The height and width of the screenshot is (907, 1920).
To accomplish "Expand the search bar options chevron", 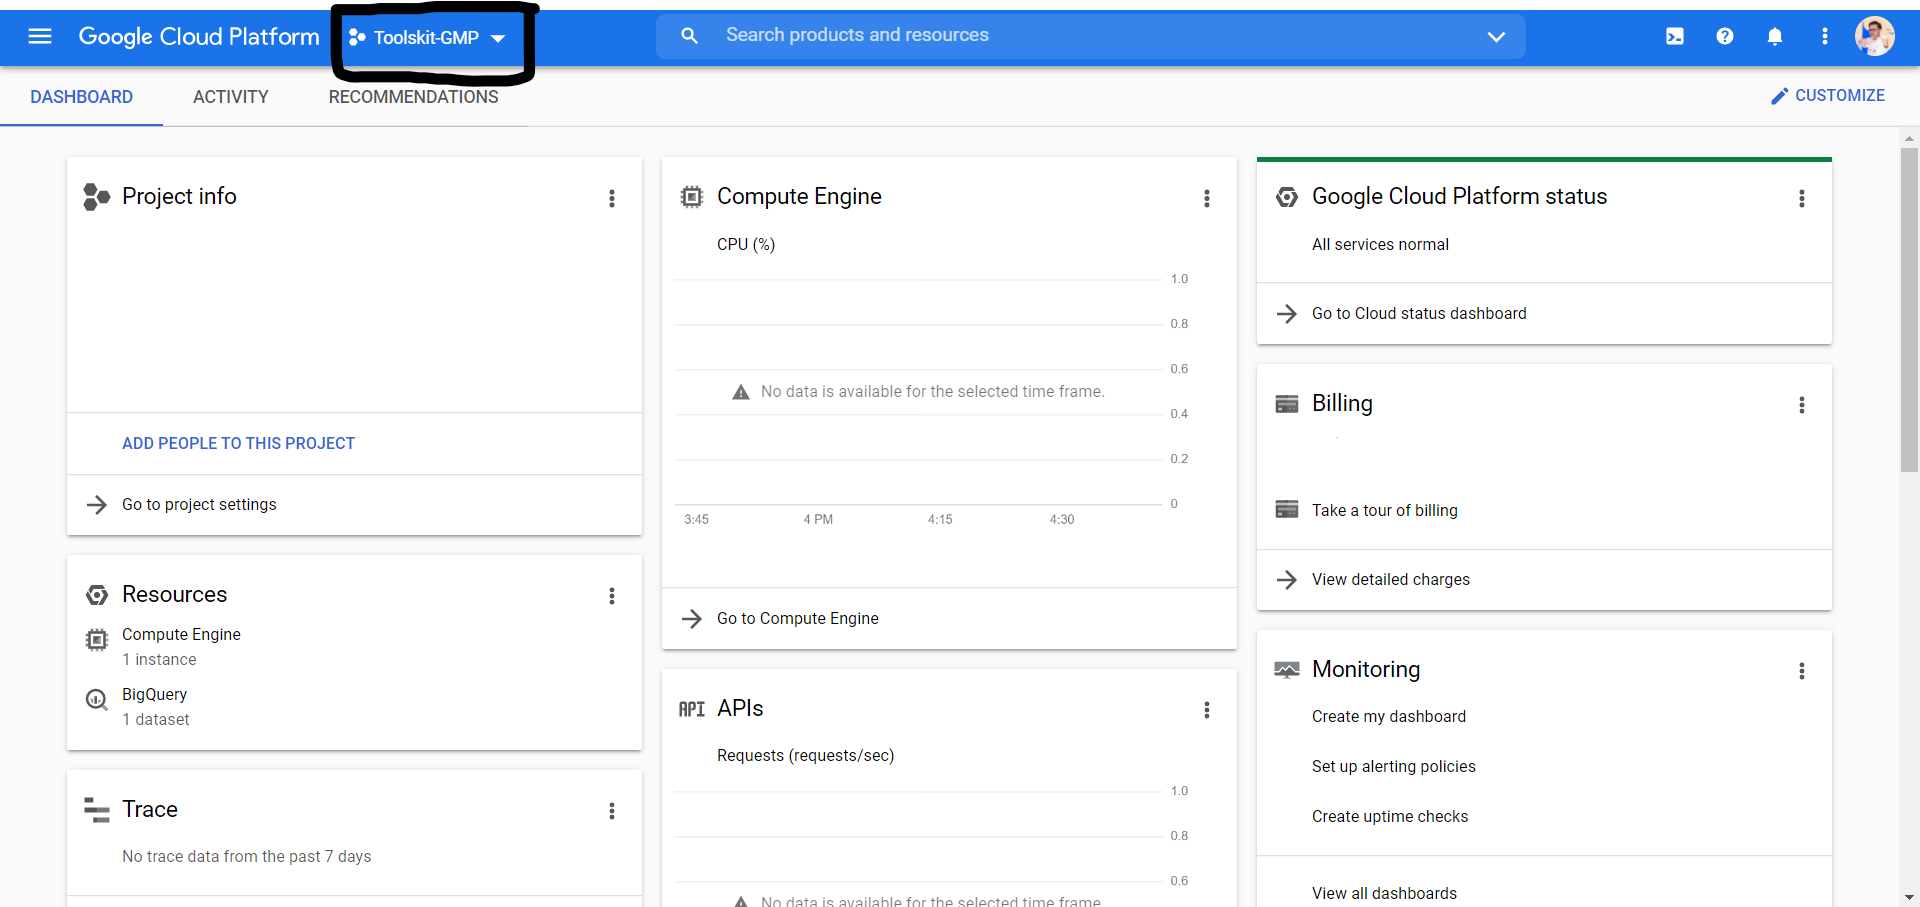I will 1497,36.
